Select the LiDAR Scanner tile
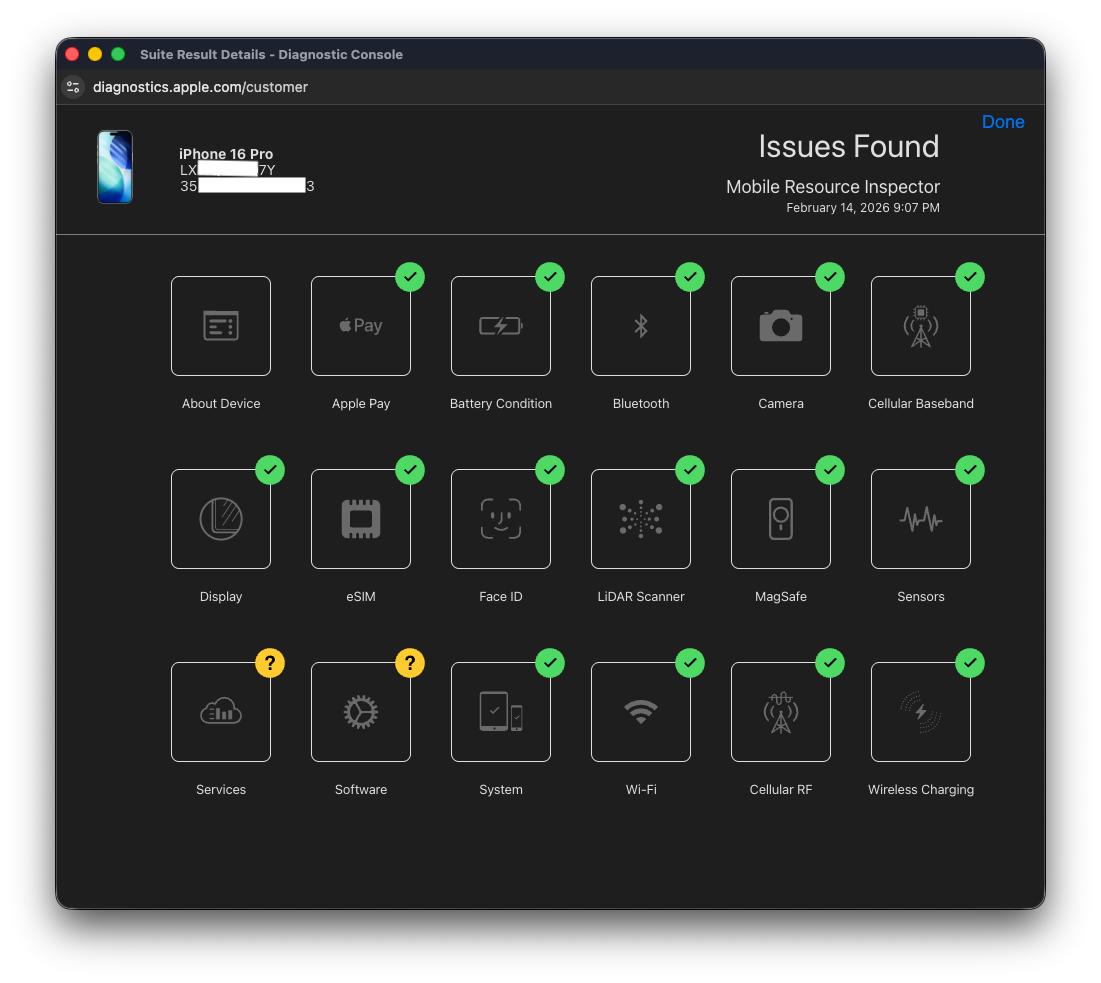The height and width of the screenshot is (983, 1101). pos(641,519)
